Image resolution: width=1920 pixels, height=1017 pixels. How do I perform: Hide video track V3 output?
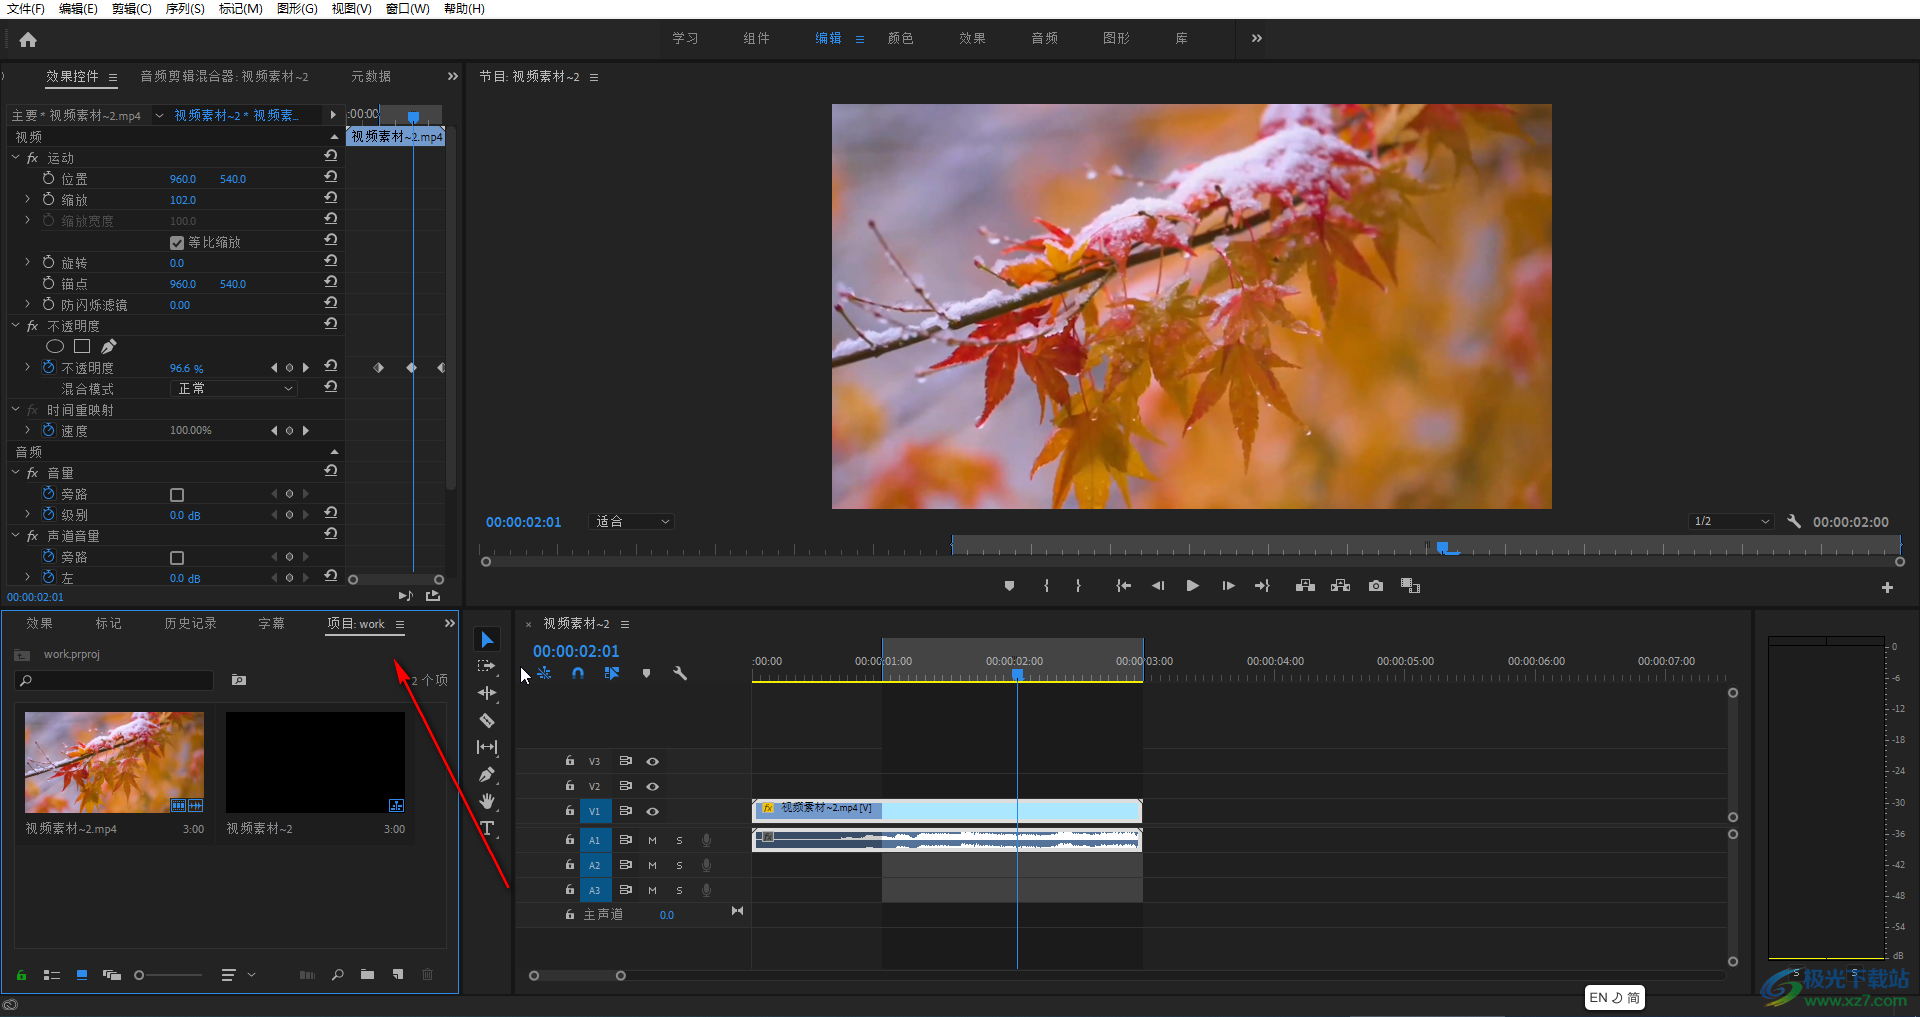click(x=653, y=762)
